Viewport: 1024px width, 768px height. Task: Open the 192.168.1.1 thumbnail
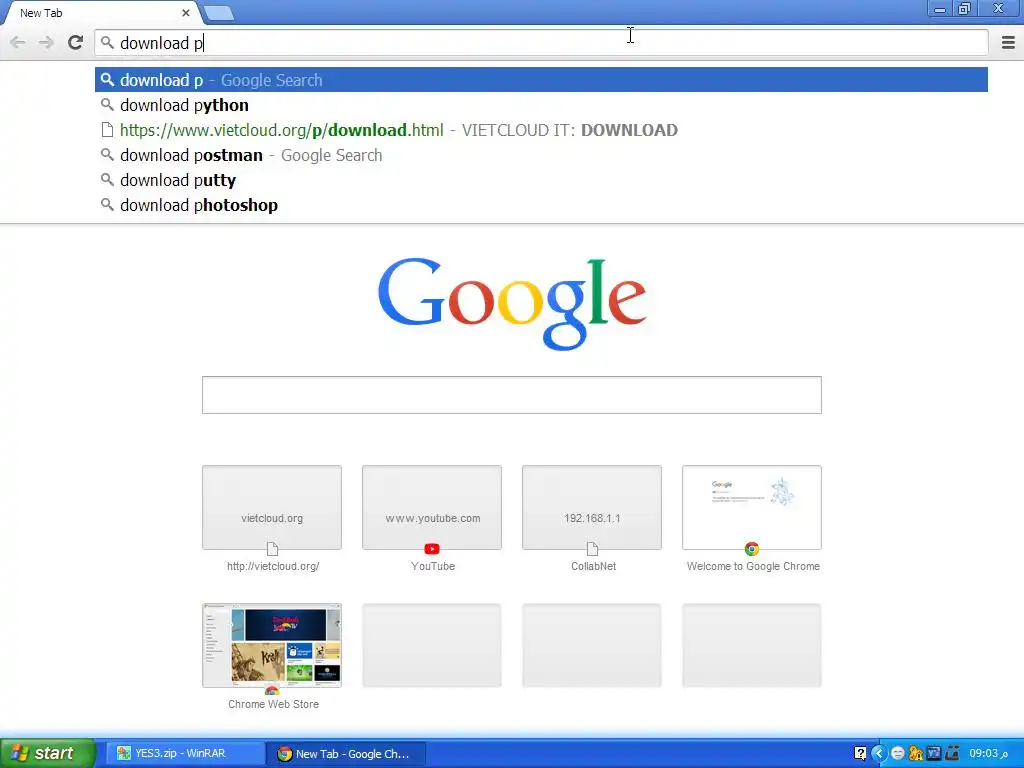tap(592, 507)
